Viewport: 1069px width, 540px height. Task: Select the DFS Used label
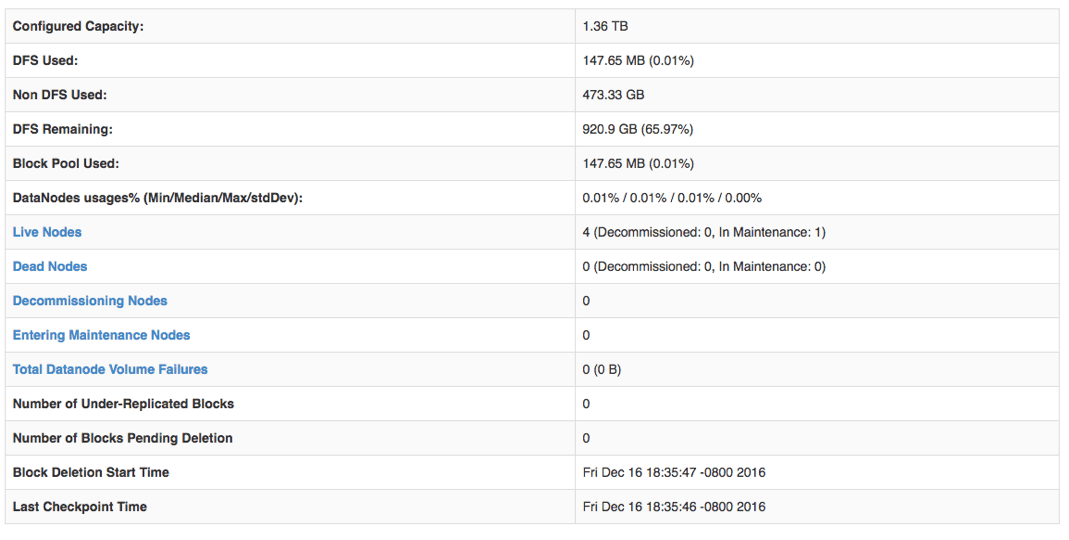(45, 60)
